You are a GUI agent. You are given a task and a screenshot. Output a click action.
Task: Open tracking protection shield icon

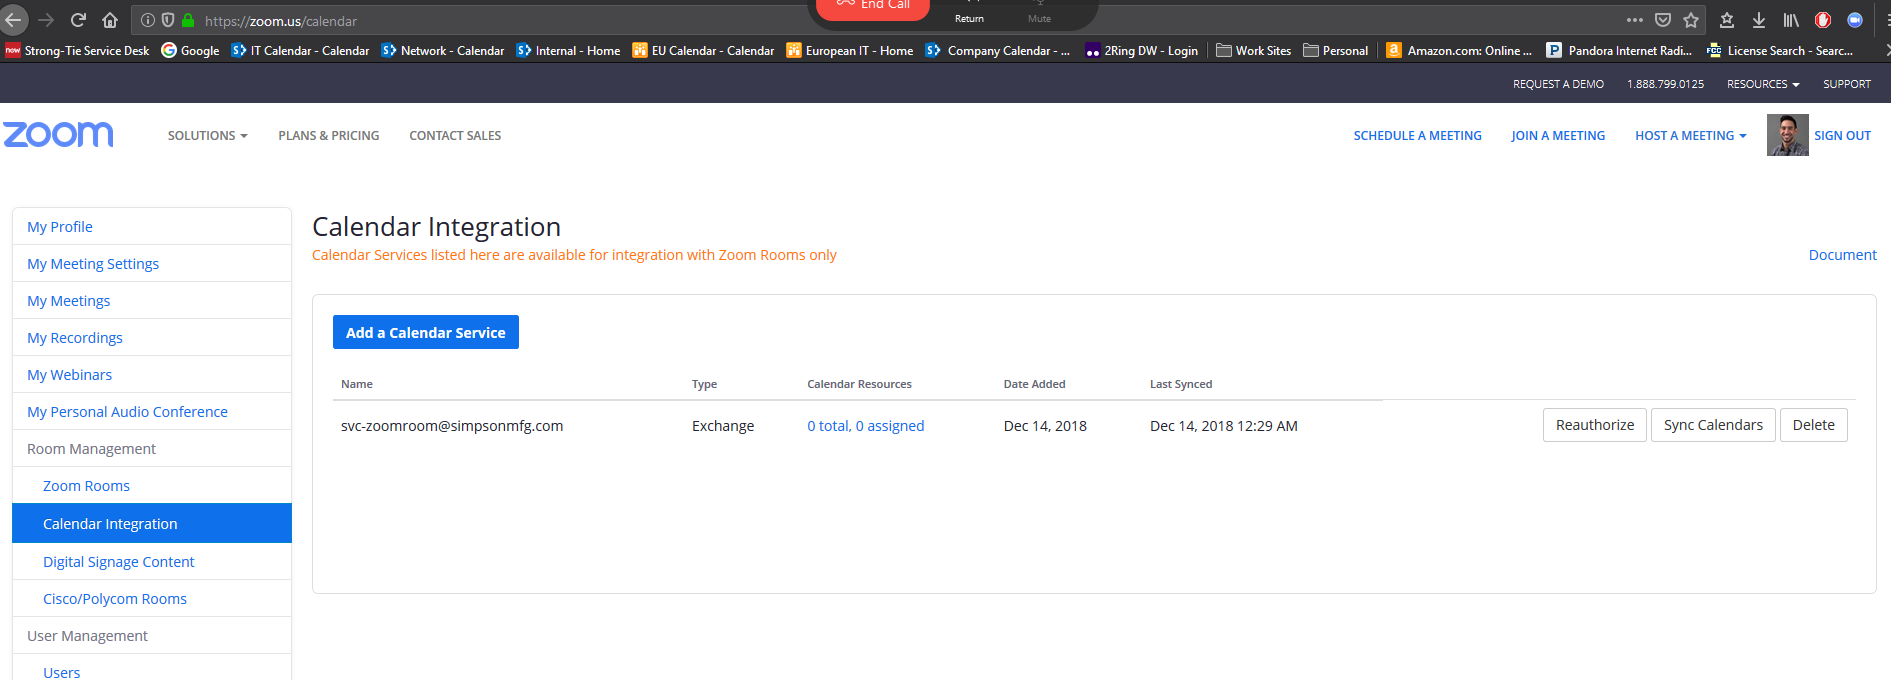tap(168, 20)
